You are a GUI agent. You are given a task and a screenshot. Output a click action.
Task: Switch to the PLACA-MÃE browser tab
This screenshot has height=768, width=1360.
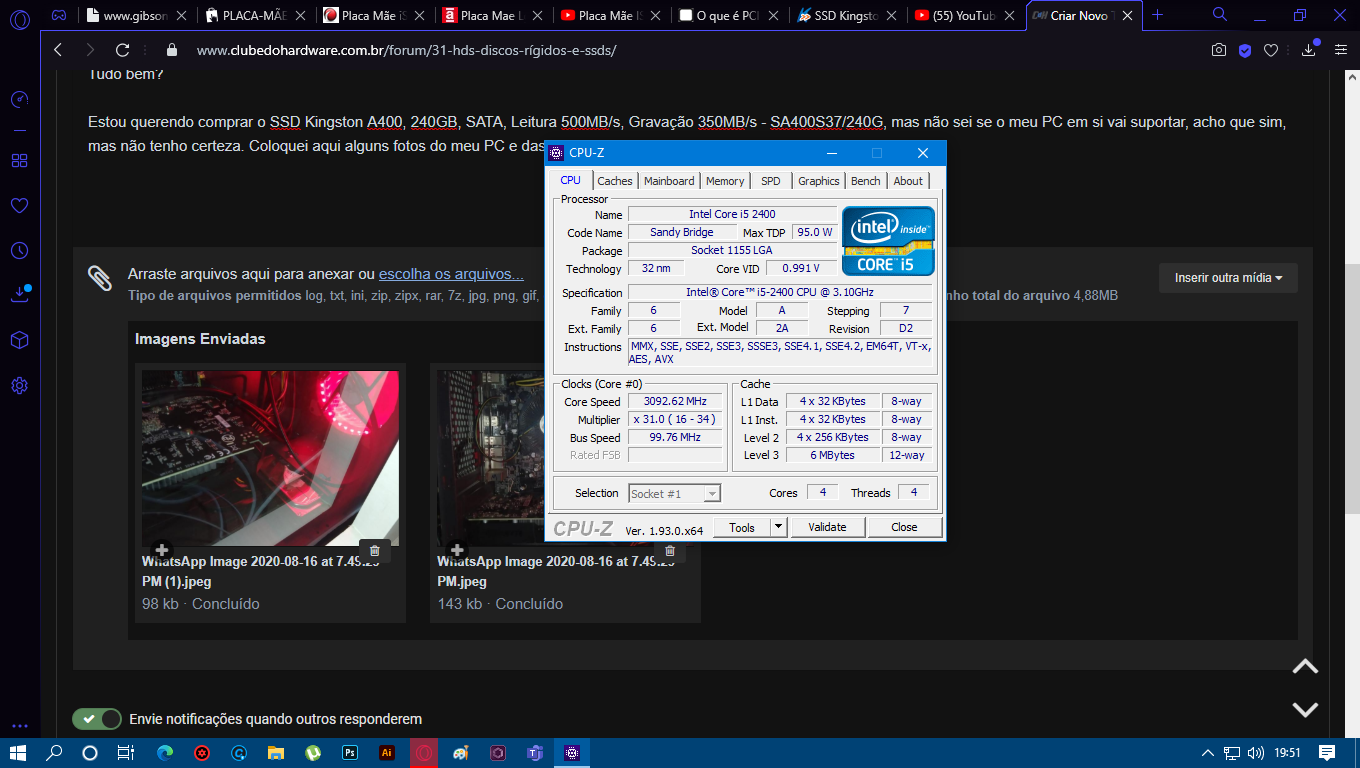(x=255, y=15)
